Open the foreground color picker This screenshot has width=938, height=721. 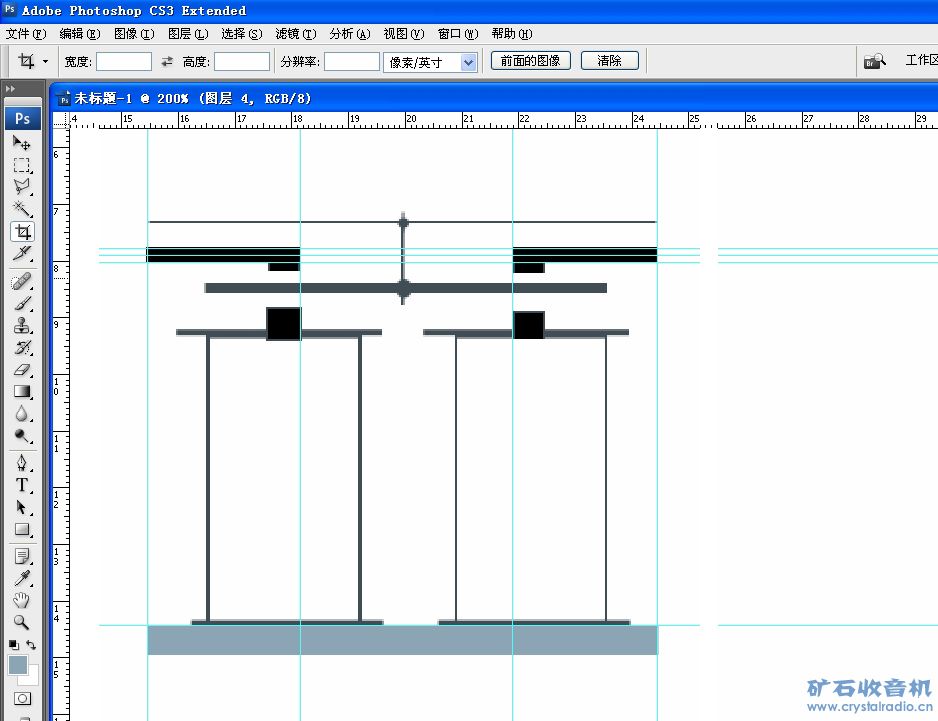[17, 665]
